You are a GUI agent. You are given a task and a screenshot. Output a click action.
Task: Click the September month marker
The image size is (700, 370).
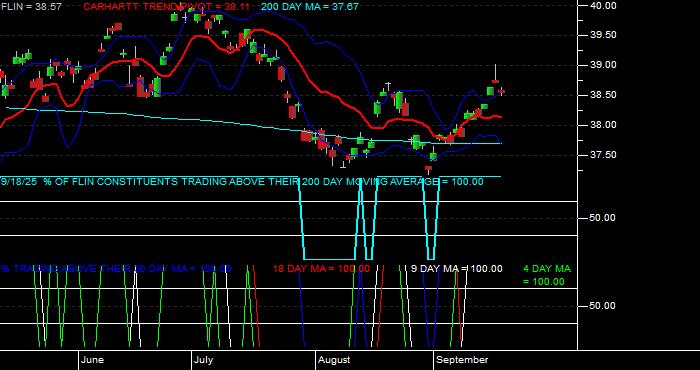coord(462,360)
